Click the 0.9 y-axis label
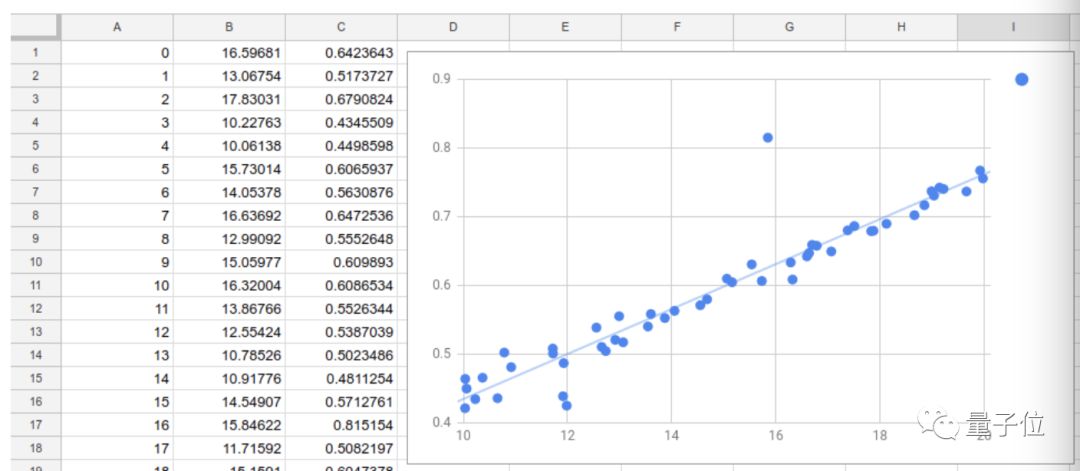1080x471 pixels. point(442,78)
